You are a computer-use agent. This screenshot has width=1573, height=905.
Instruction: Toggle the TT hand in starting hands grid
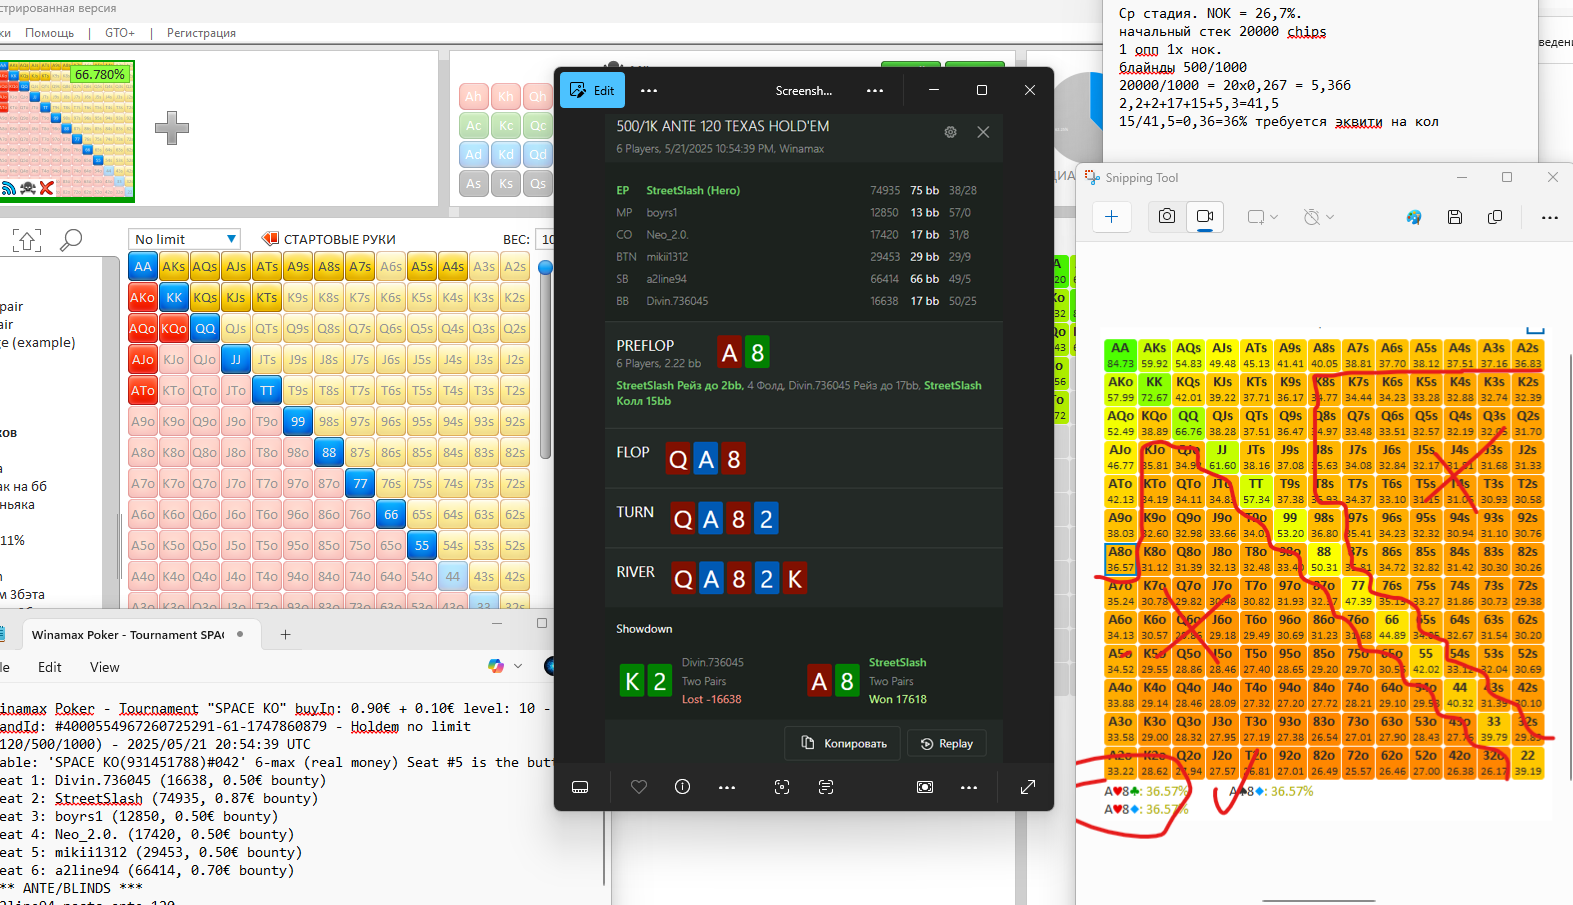267,391
